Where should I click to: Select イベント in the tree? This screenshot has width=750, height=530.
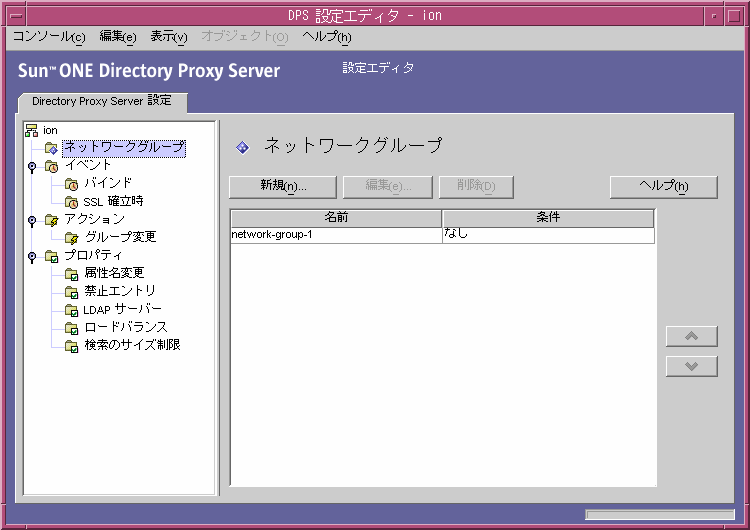88,166
